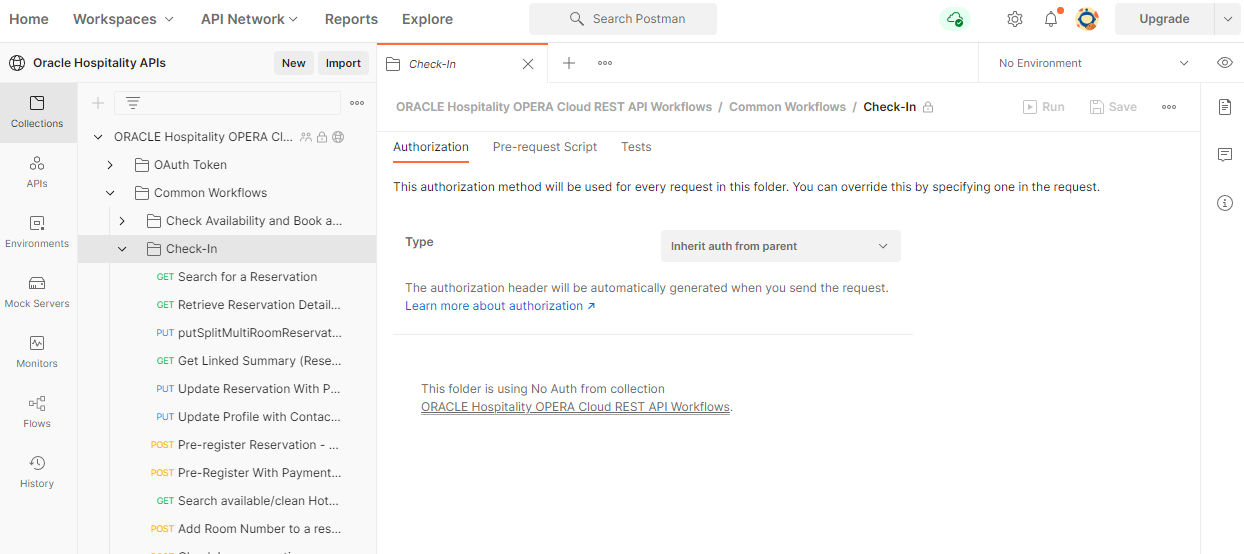Switch to the Tests tab
The width and height of the screenshot is (1244, 554).
pyautogui.click(x=636, y=147)
